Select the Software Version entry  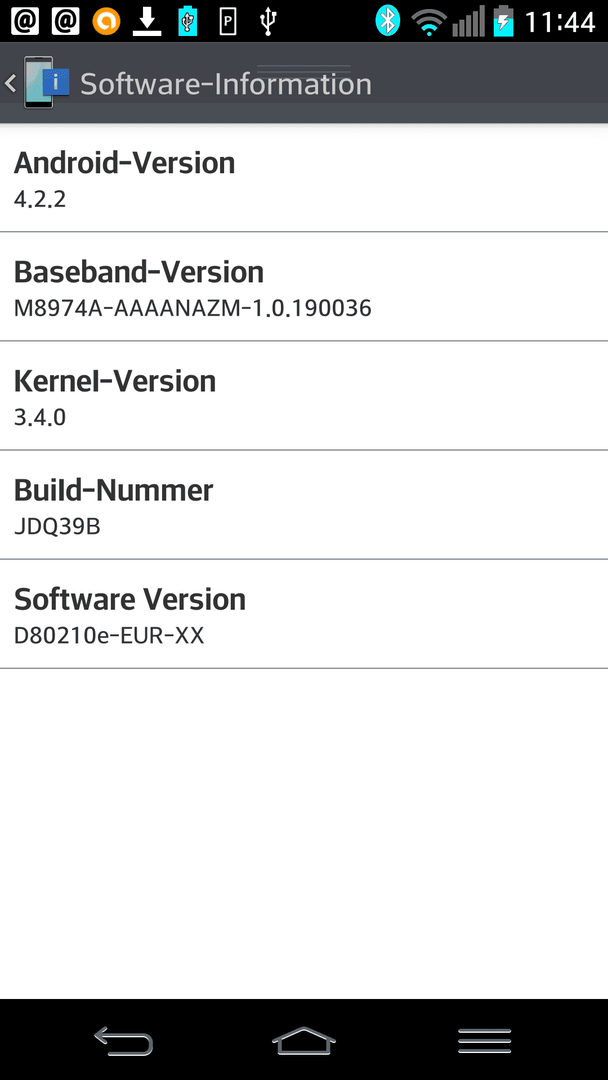[304, 614]
